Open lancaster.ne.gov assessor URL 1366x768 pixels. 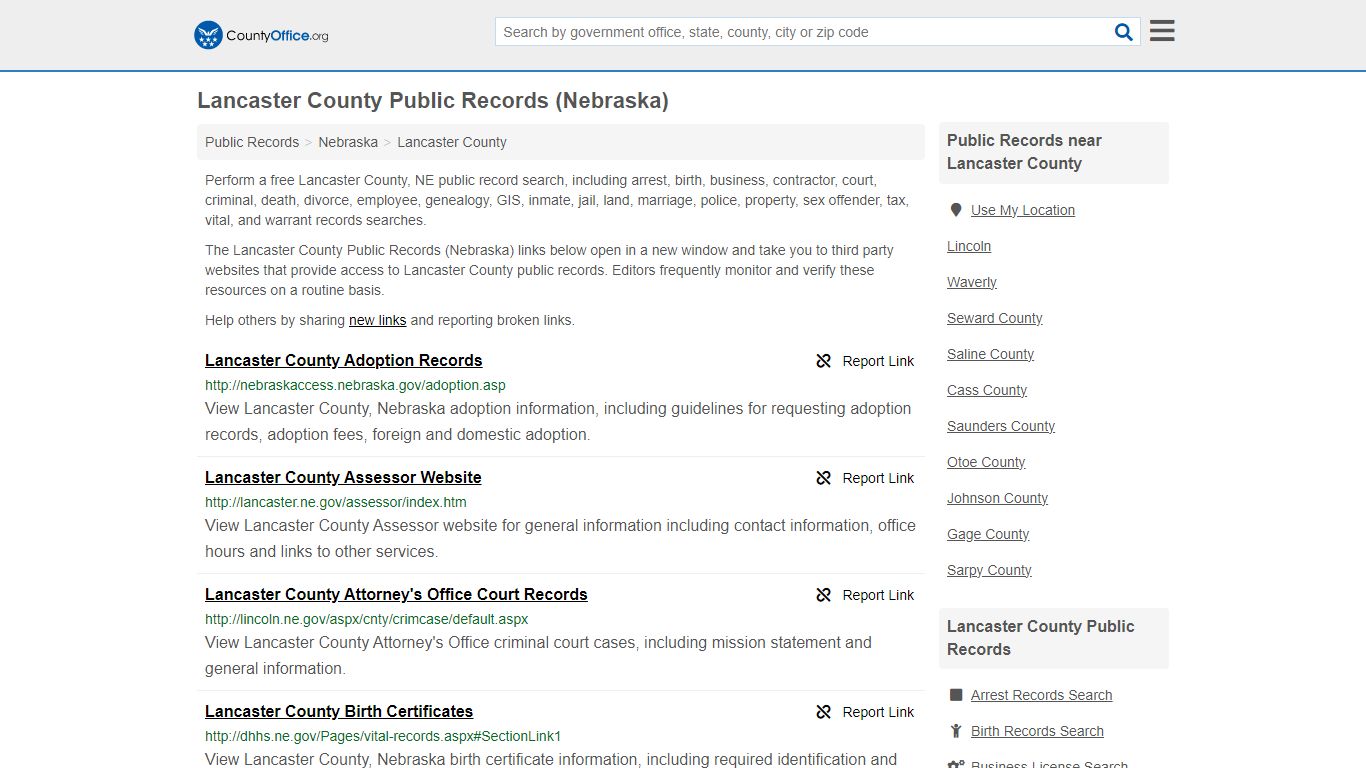point(336,502)
